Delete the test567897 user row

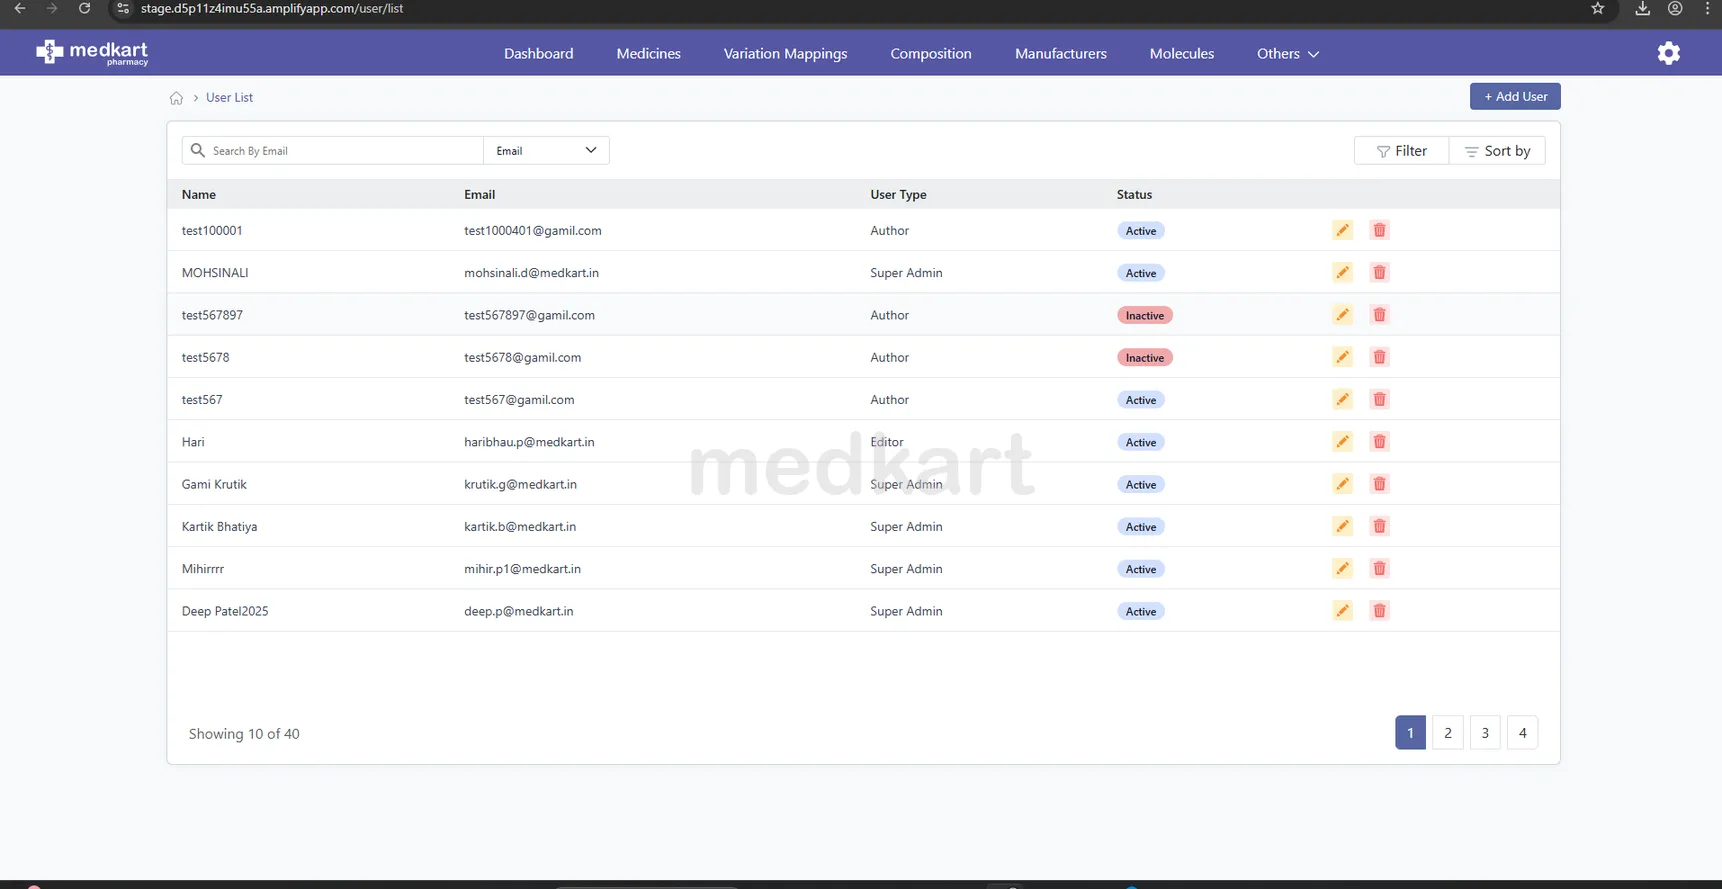(1379, 315)
